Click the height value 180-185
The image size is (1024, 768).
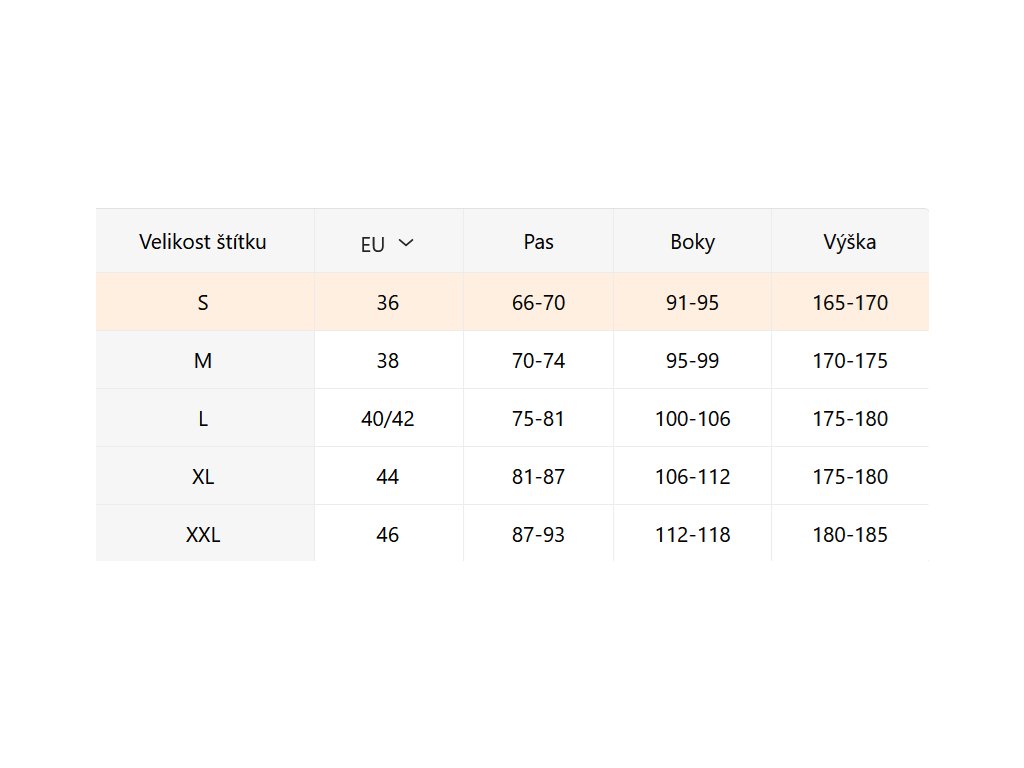(850, 535)
